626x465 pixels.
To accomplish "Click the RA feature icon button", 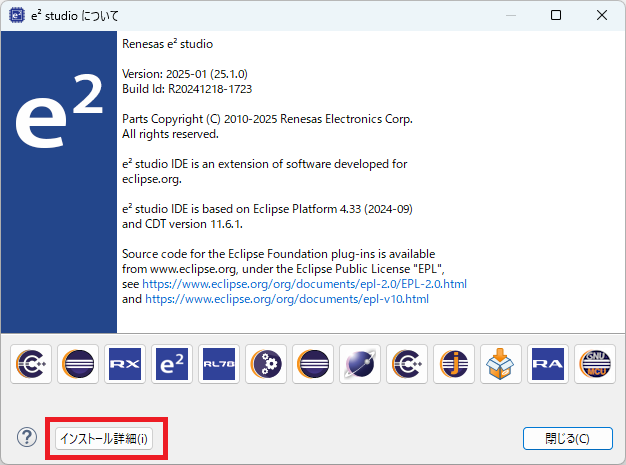I will (x=548, y=364).
